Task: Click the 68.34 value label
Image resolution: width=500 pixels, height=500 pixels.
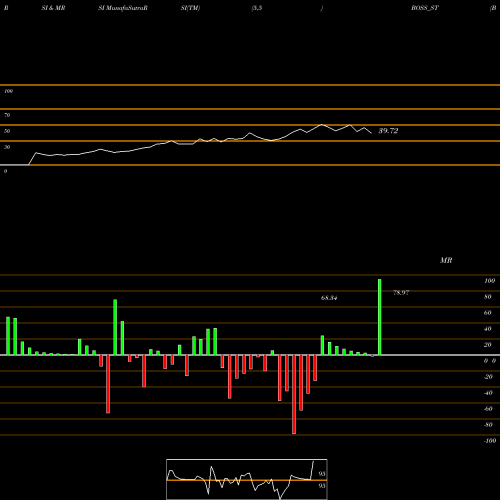Action: point(329,298)
